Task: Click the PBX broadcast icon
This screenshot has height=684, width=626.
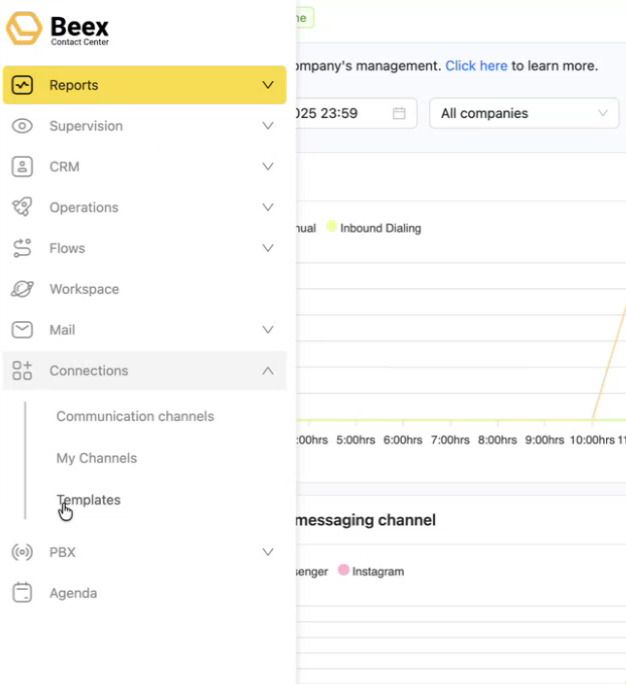Action: tap(22, 552)
